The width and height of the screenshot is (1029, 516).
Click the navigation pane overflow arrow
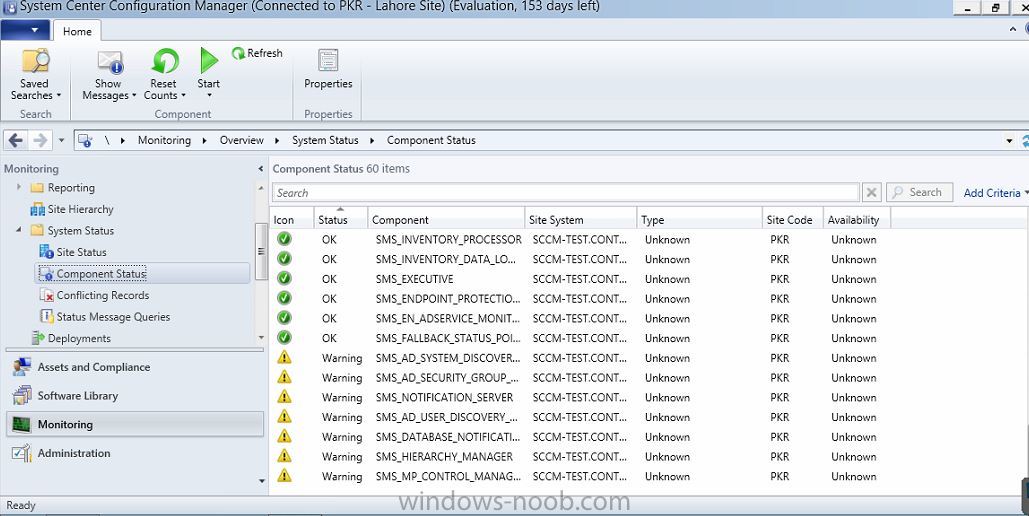[x=262, y=481]
